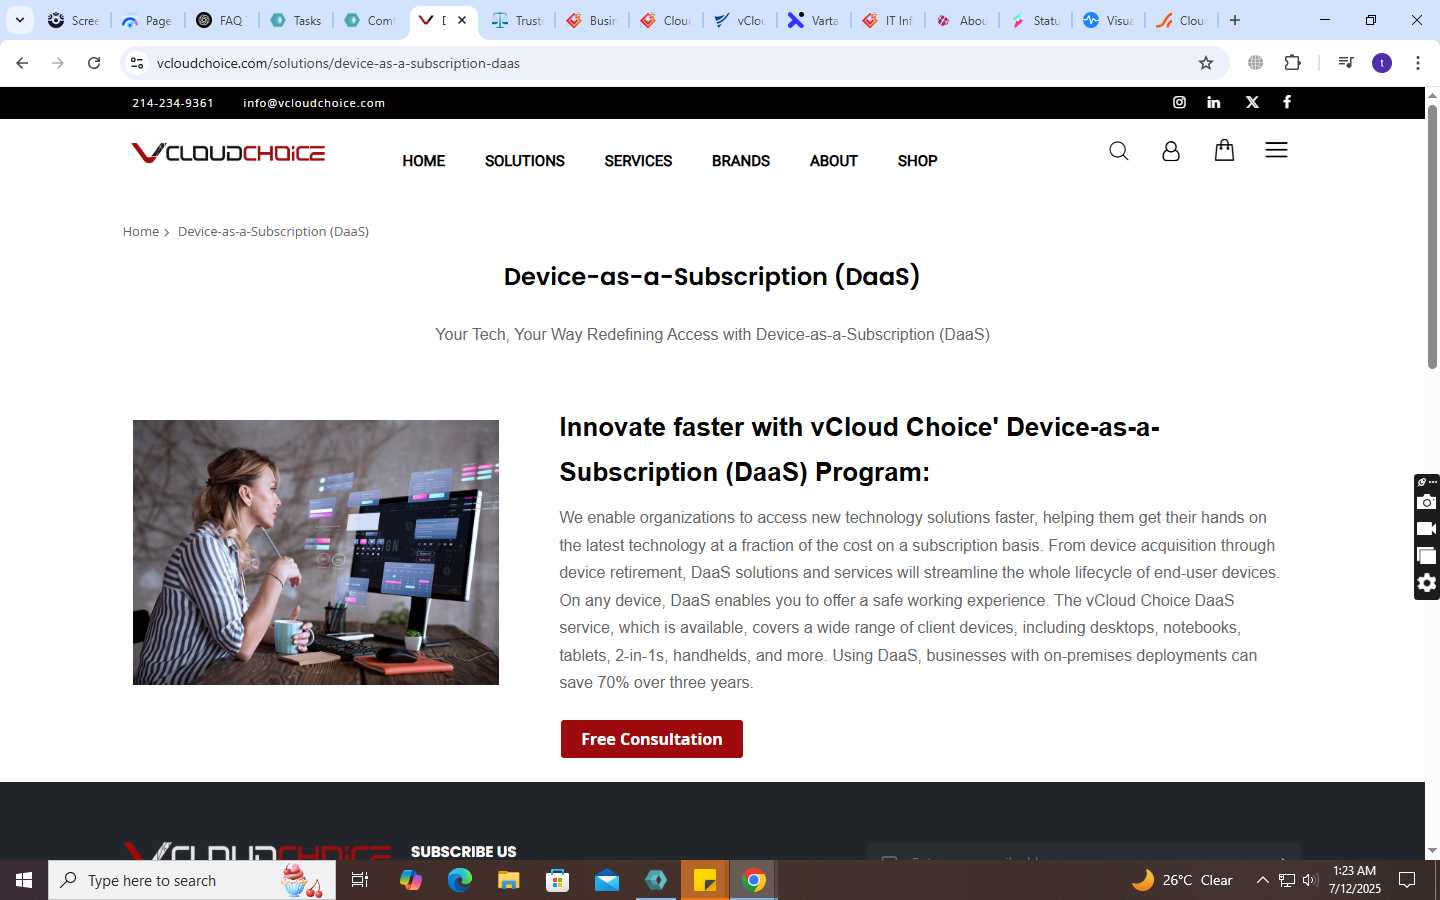Screen dimensions: 1440x900
Task: Open the Instagram social icon
Action: tap(1179, 102)
